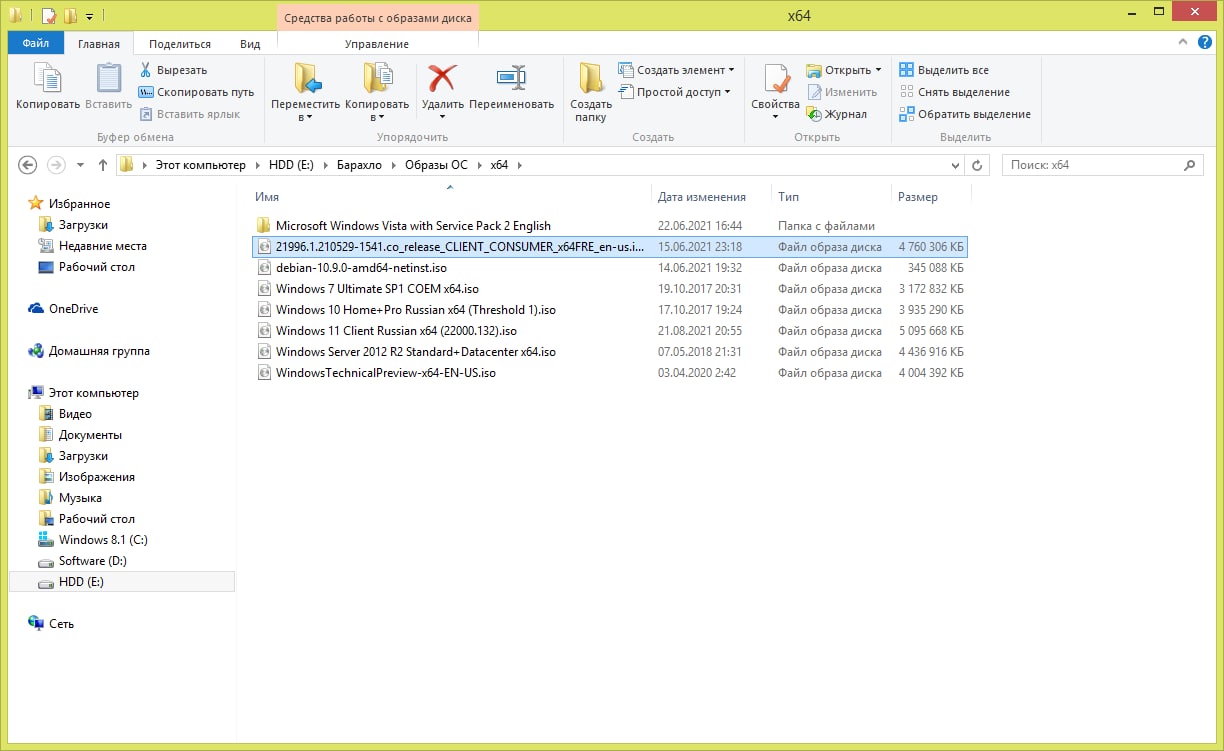This screenshot has width=1224, height=751.
Task: Switch to Главная ribbon tab
Action: 99,44
